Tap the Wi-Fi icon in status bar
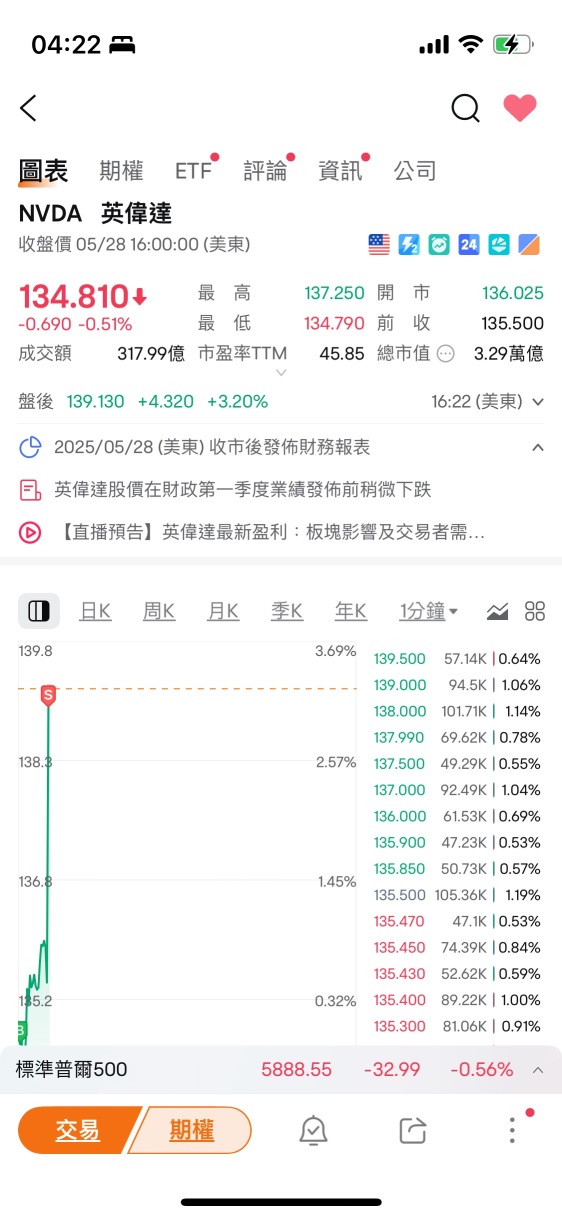This screenshot has width=562, height=1218. 470,44
